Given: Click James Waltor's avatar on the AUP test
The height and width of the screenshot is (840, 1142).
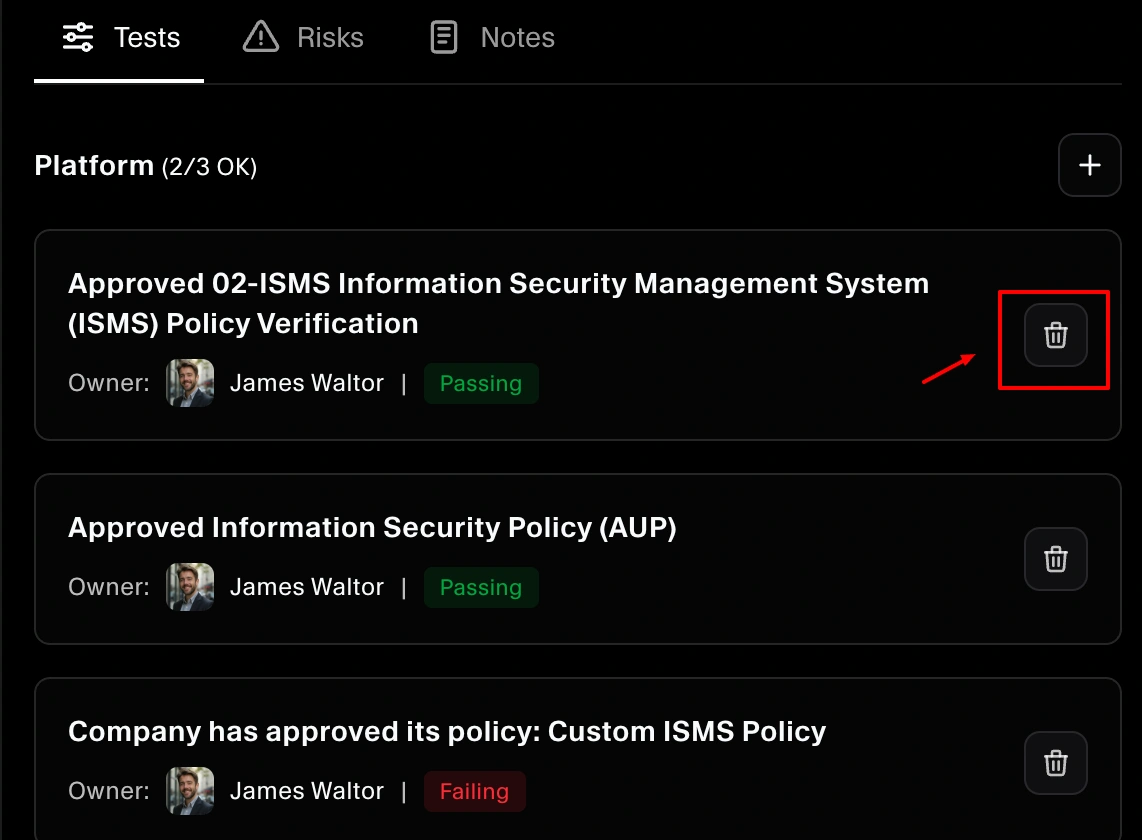Looking at the screenshot, I should (x=189, y=587).
